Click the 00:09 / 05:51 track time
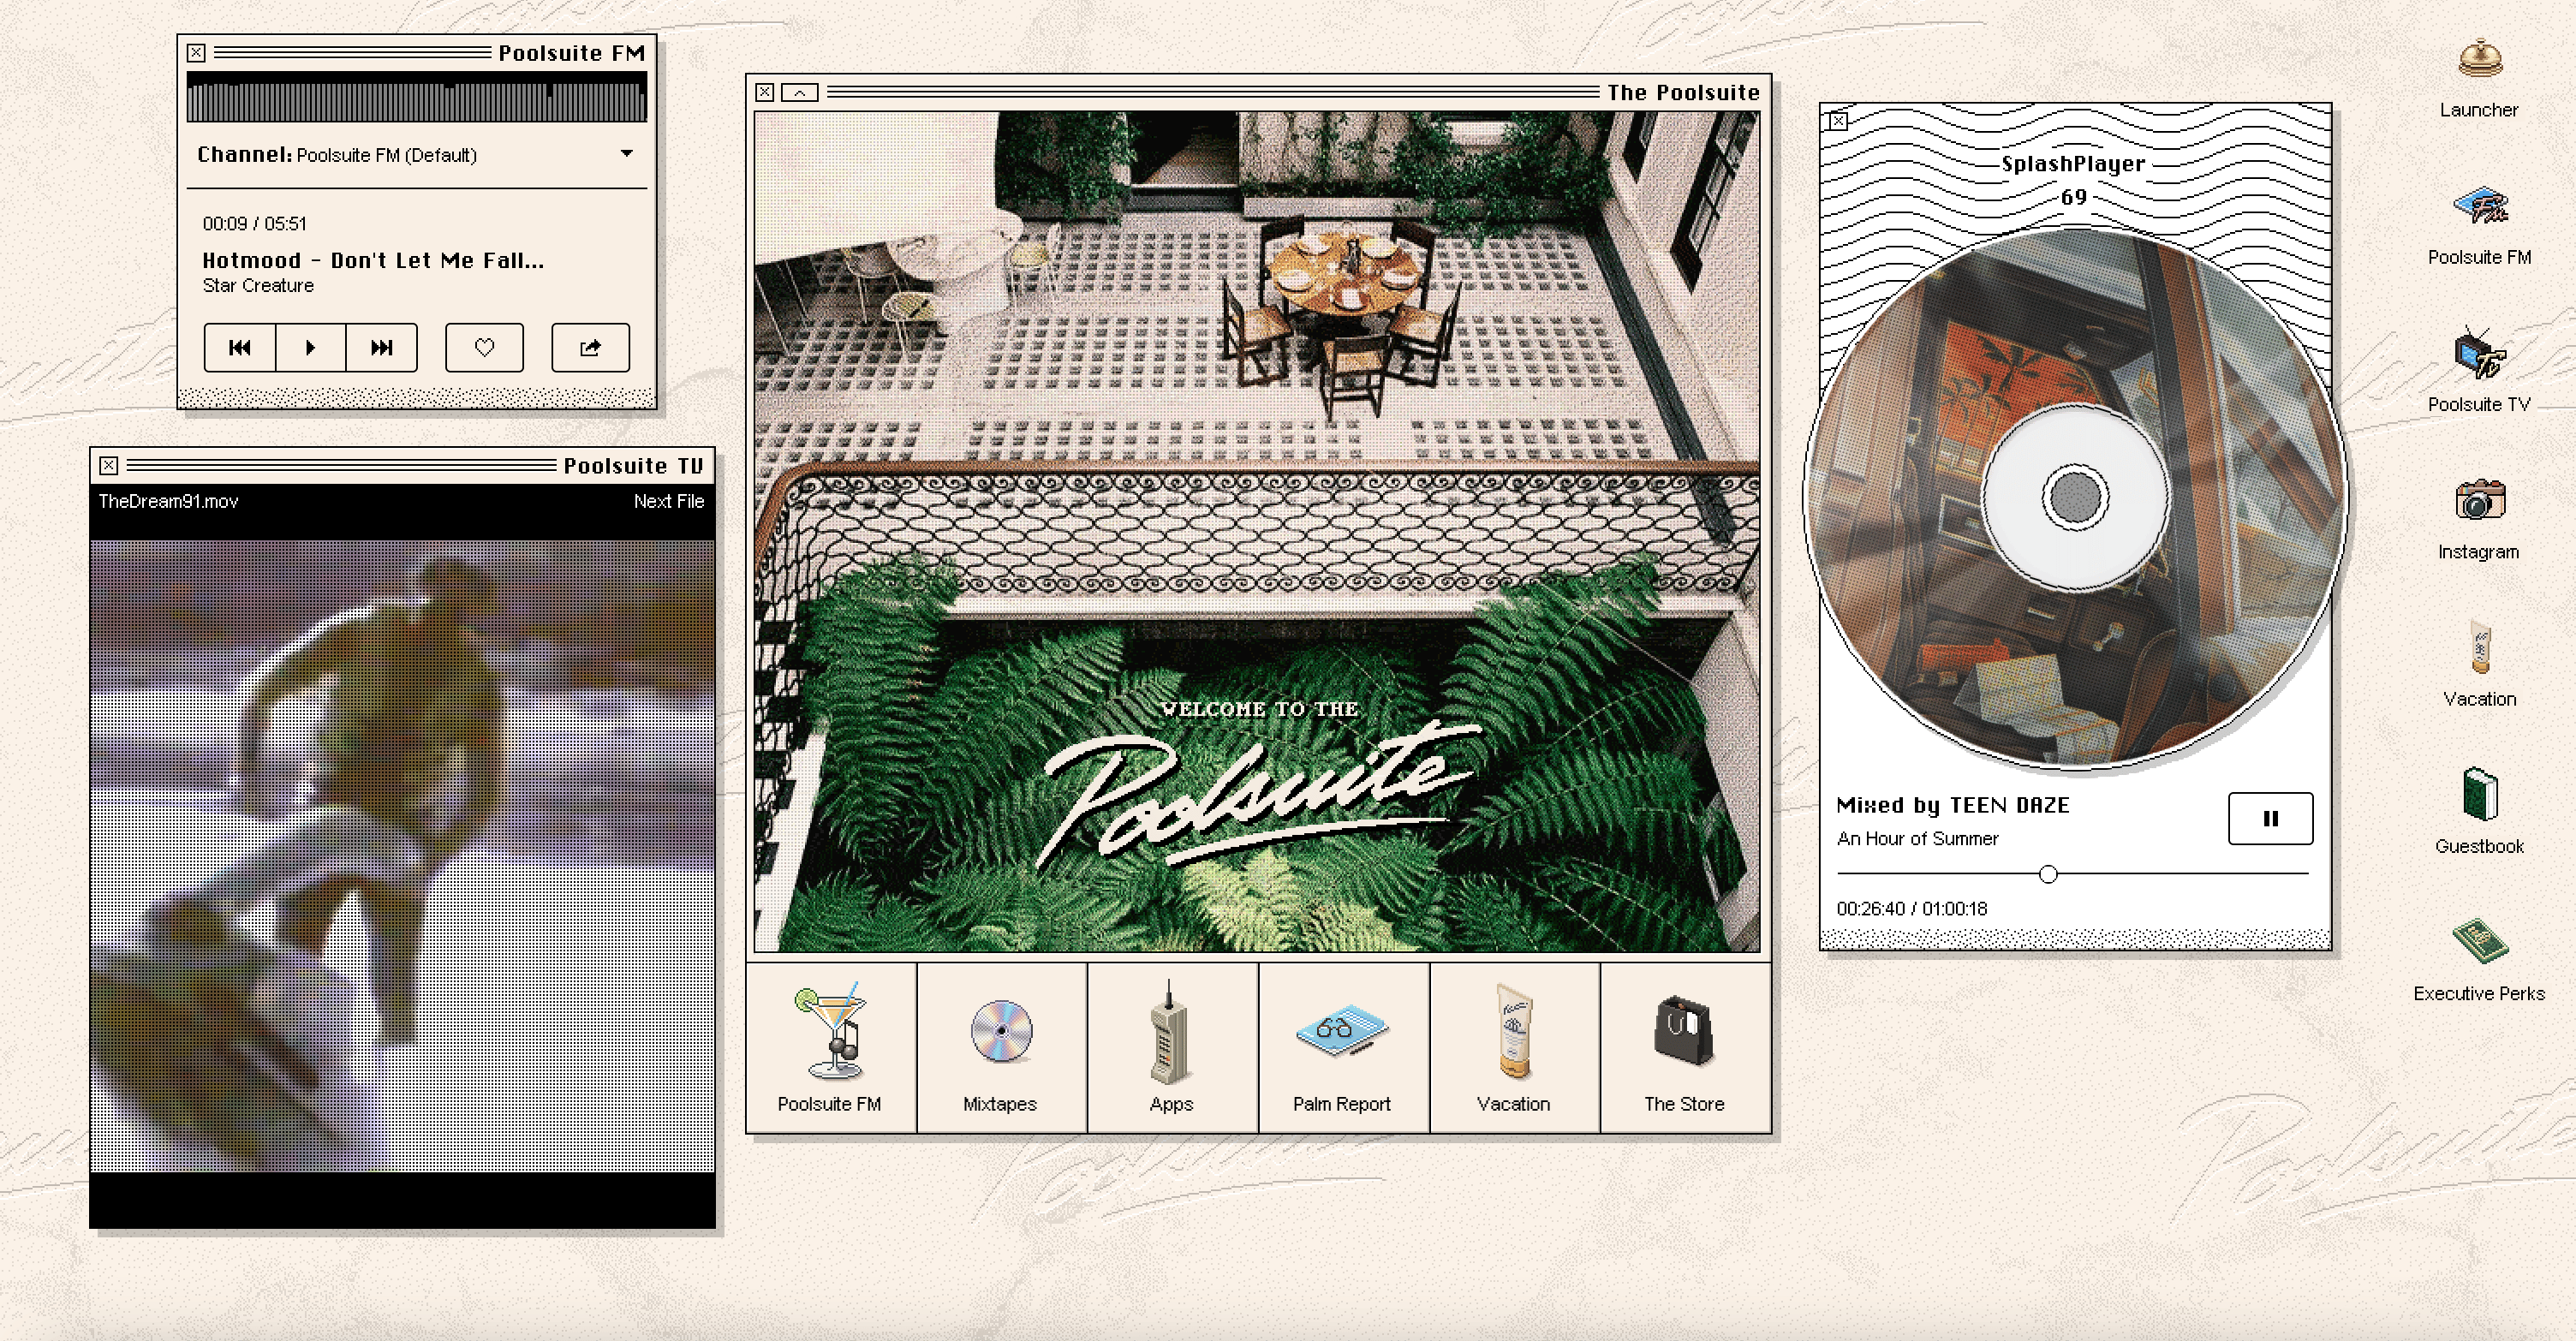This screenshot has height=1341, width=2576. tap(255, 224)
